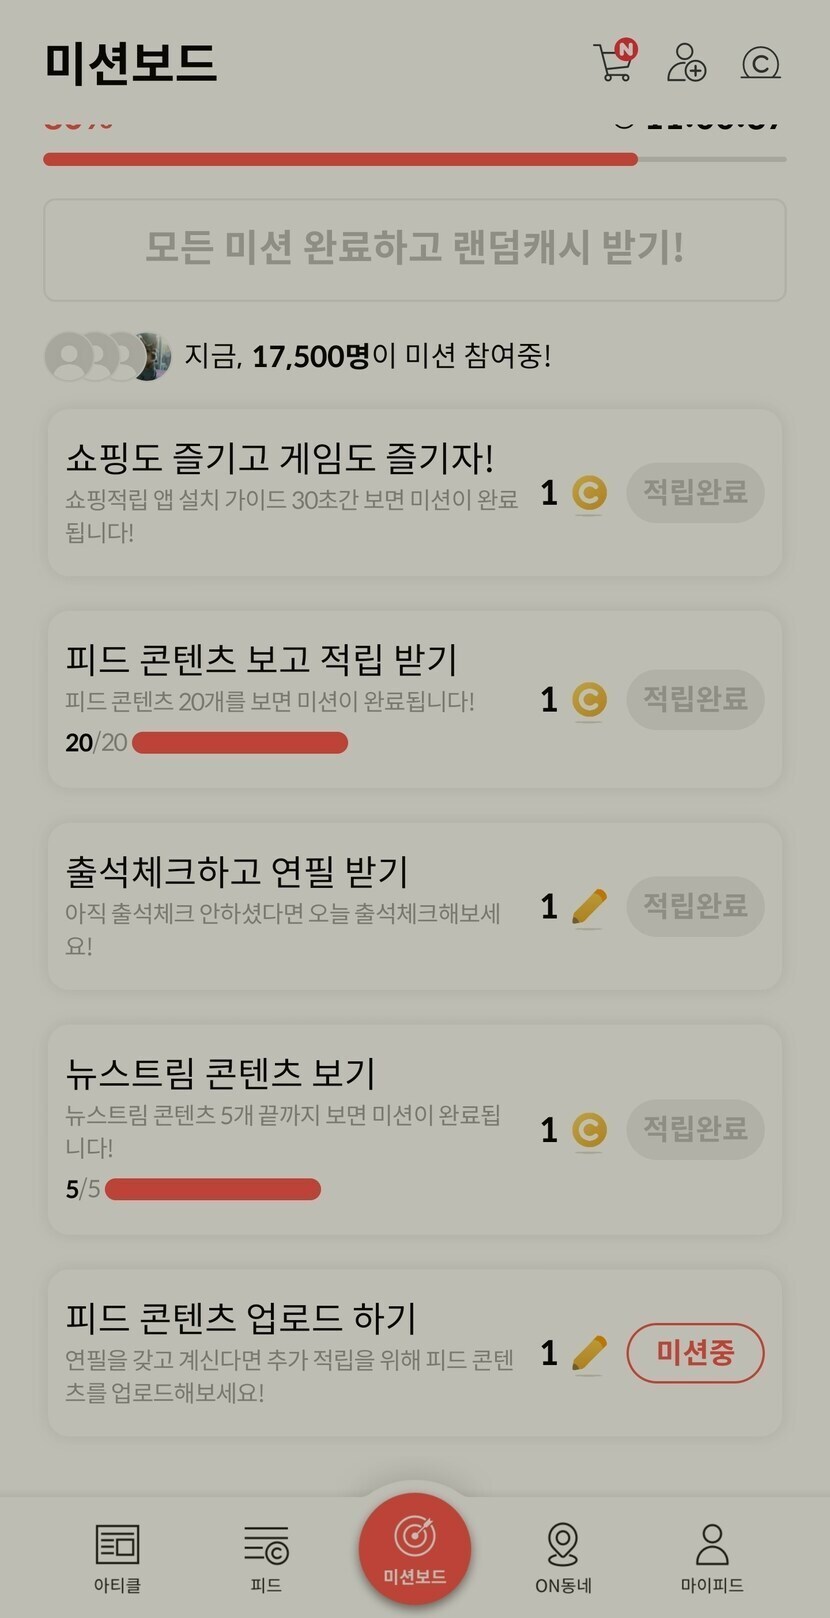Viewport: 830px width, 1618px height.
Task: Tap the add friend icon
Action: (686, 62)
